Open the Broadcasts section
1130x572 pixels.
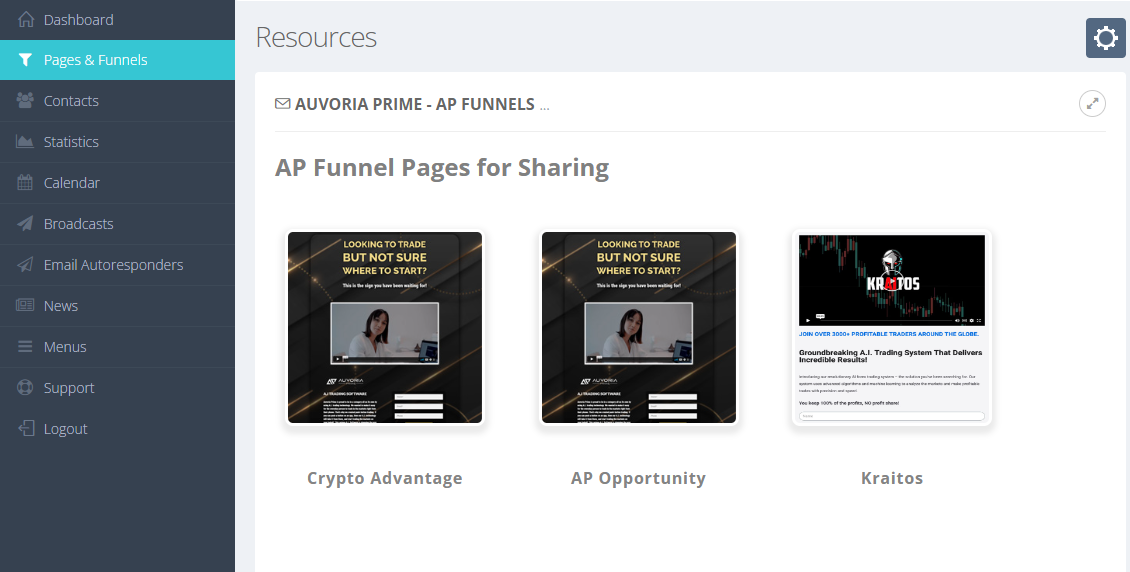click(117, 223)
